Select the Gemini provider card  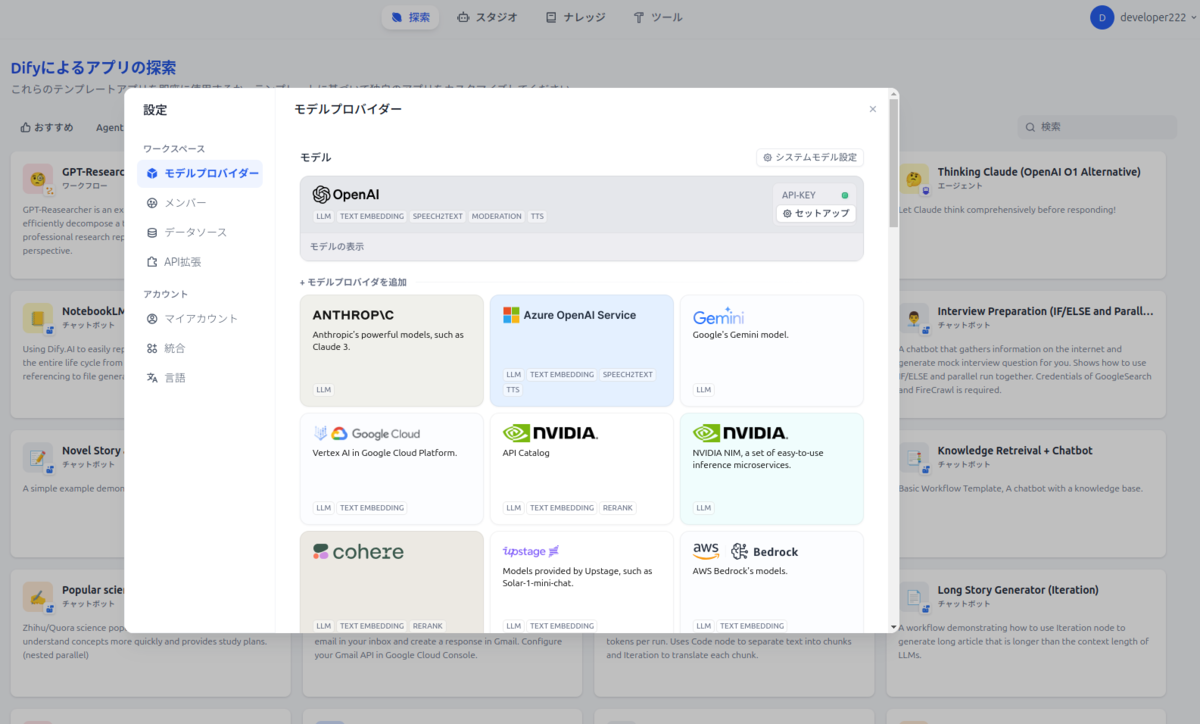pyautogui.click(x=772, y=351)
